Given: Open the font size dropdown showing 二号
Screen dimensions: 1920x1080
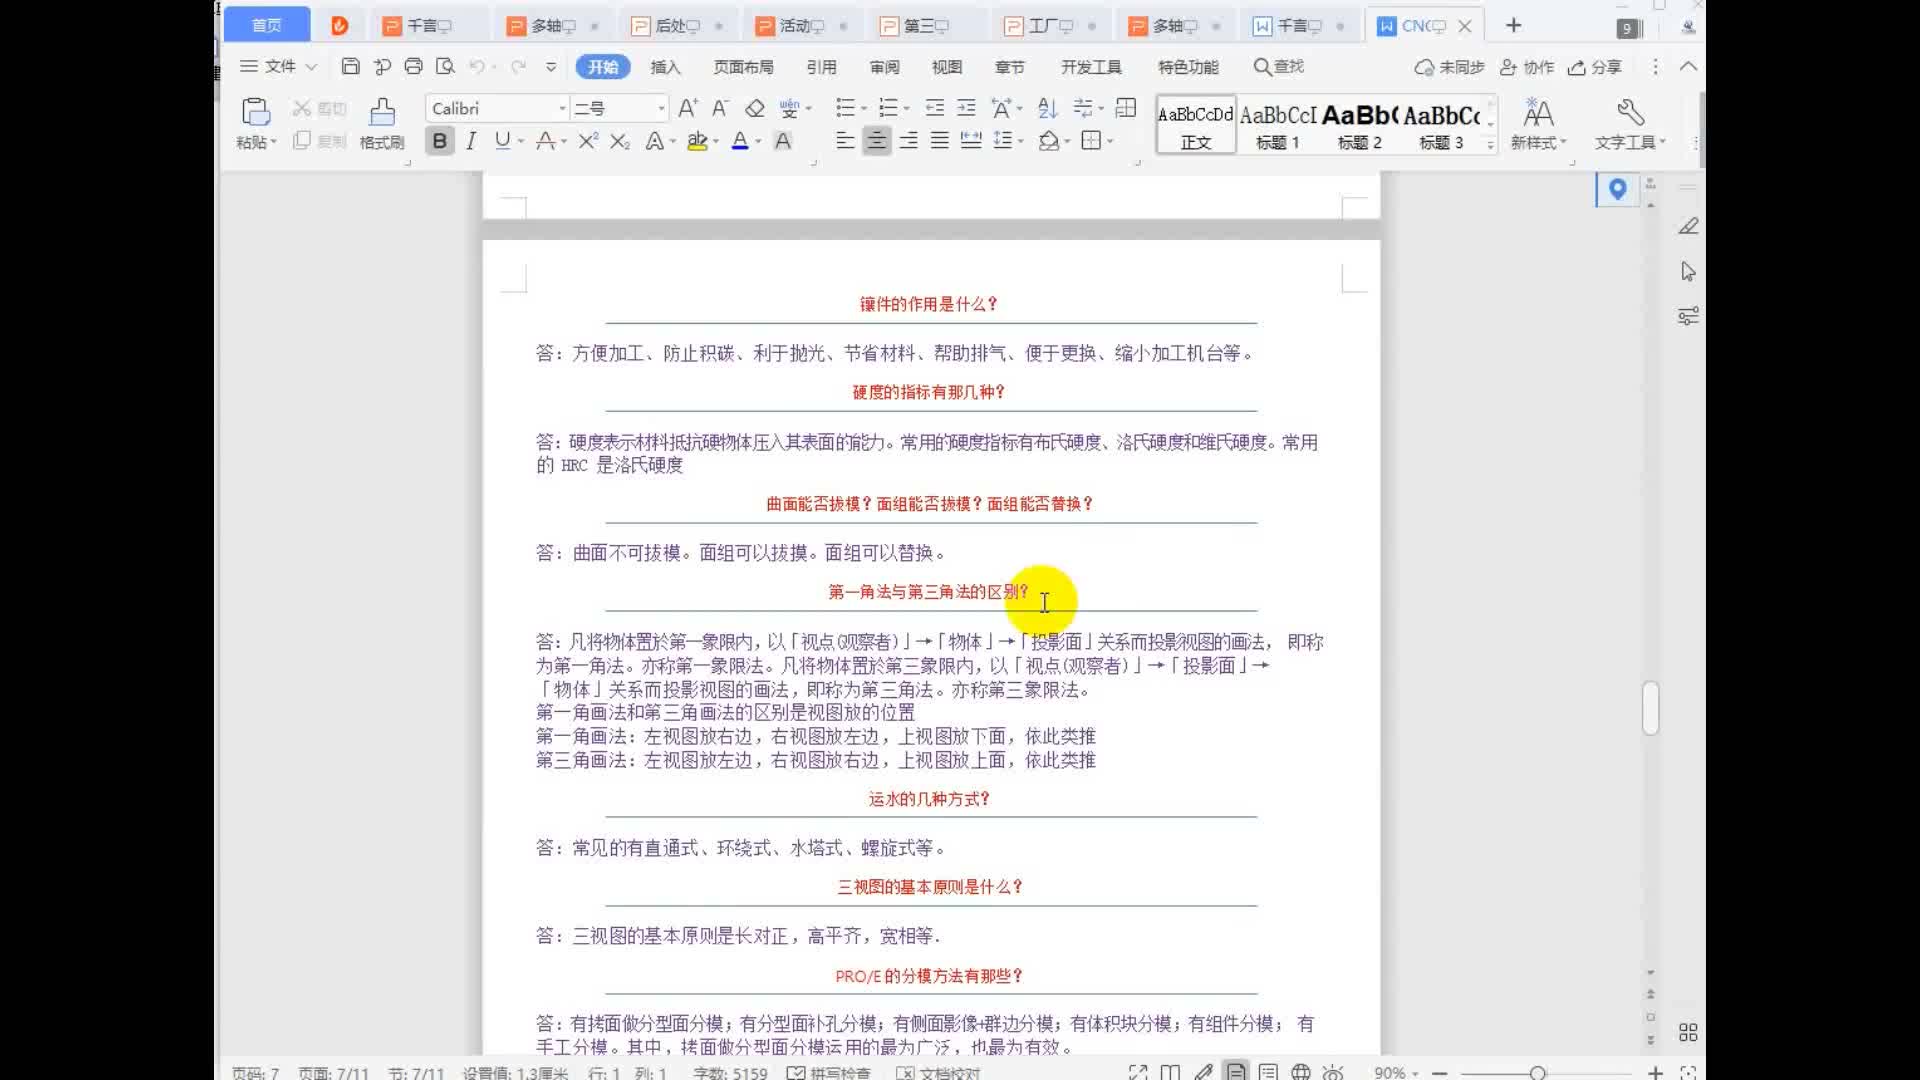Looking at the screenshot, I should pyautogui.click(x=661, y=108).
